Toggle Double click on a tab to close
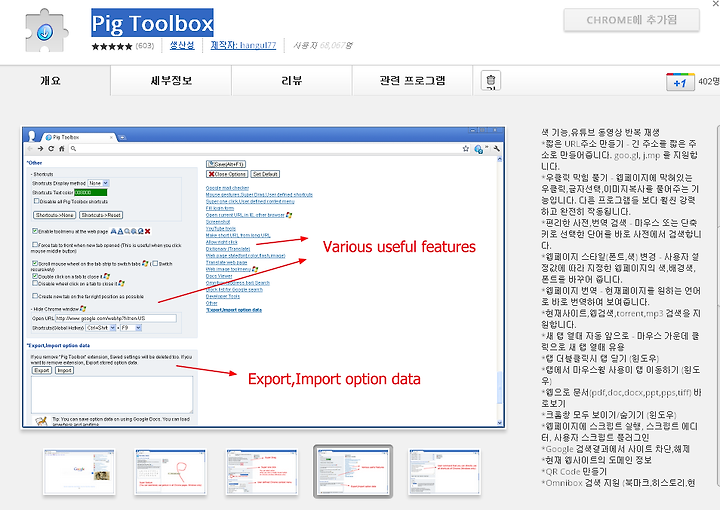This screenshot has height=510, width=720. click(35, 276)
